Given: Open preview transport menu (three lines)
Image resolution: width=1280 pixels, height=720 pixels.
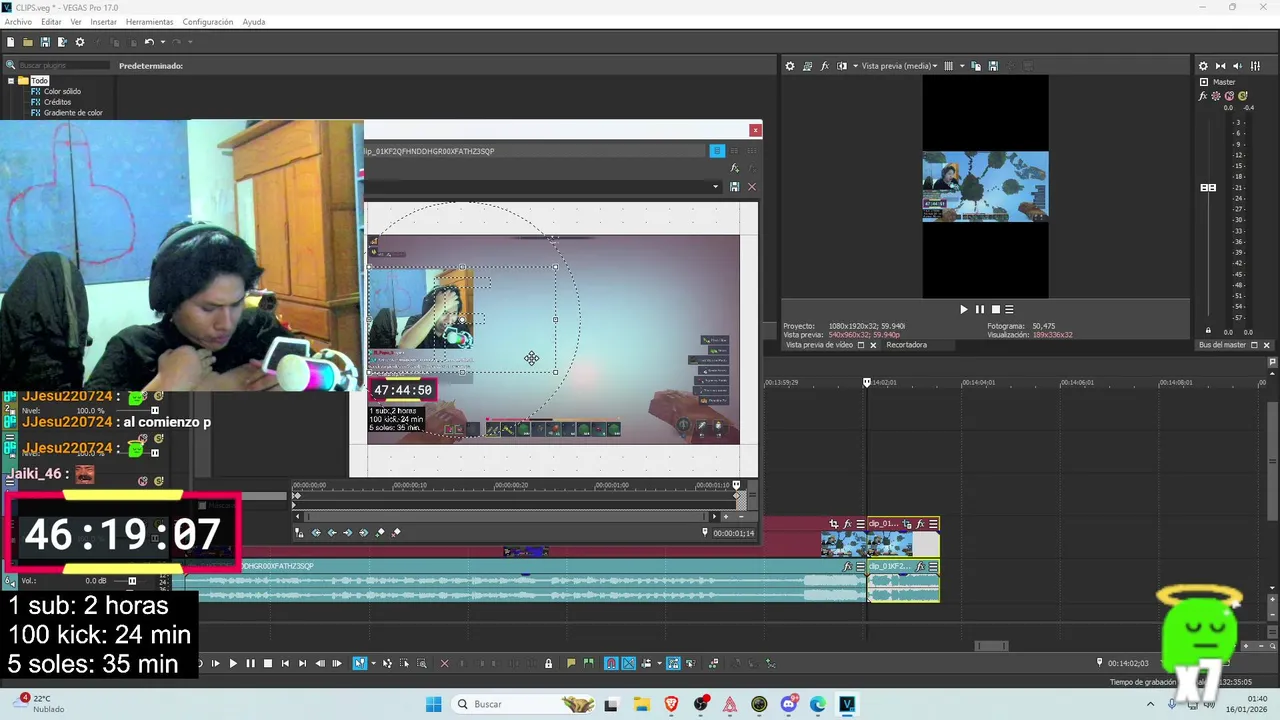Looking at the screenshot, I should click(1009, 309).
